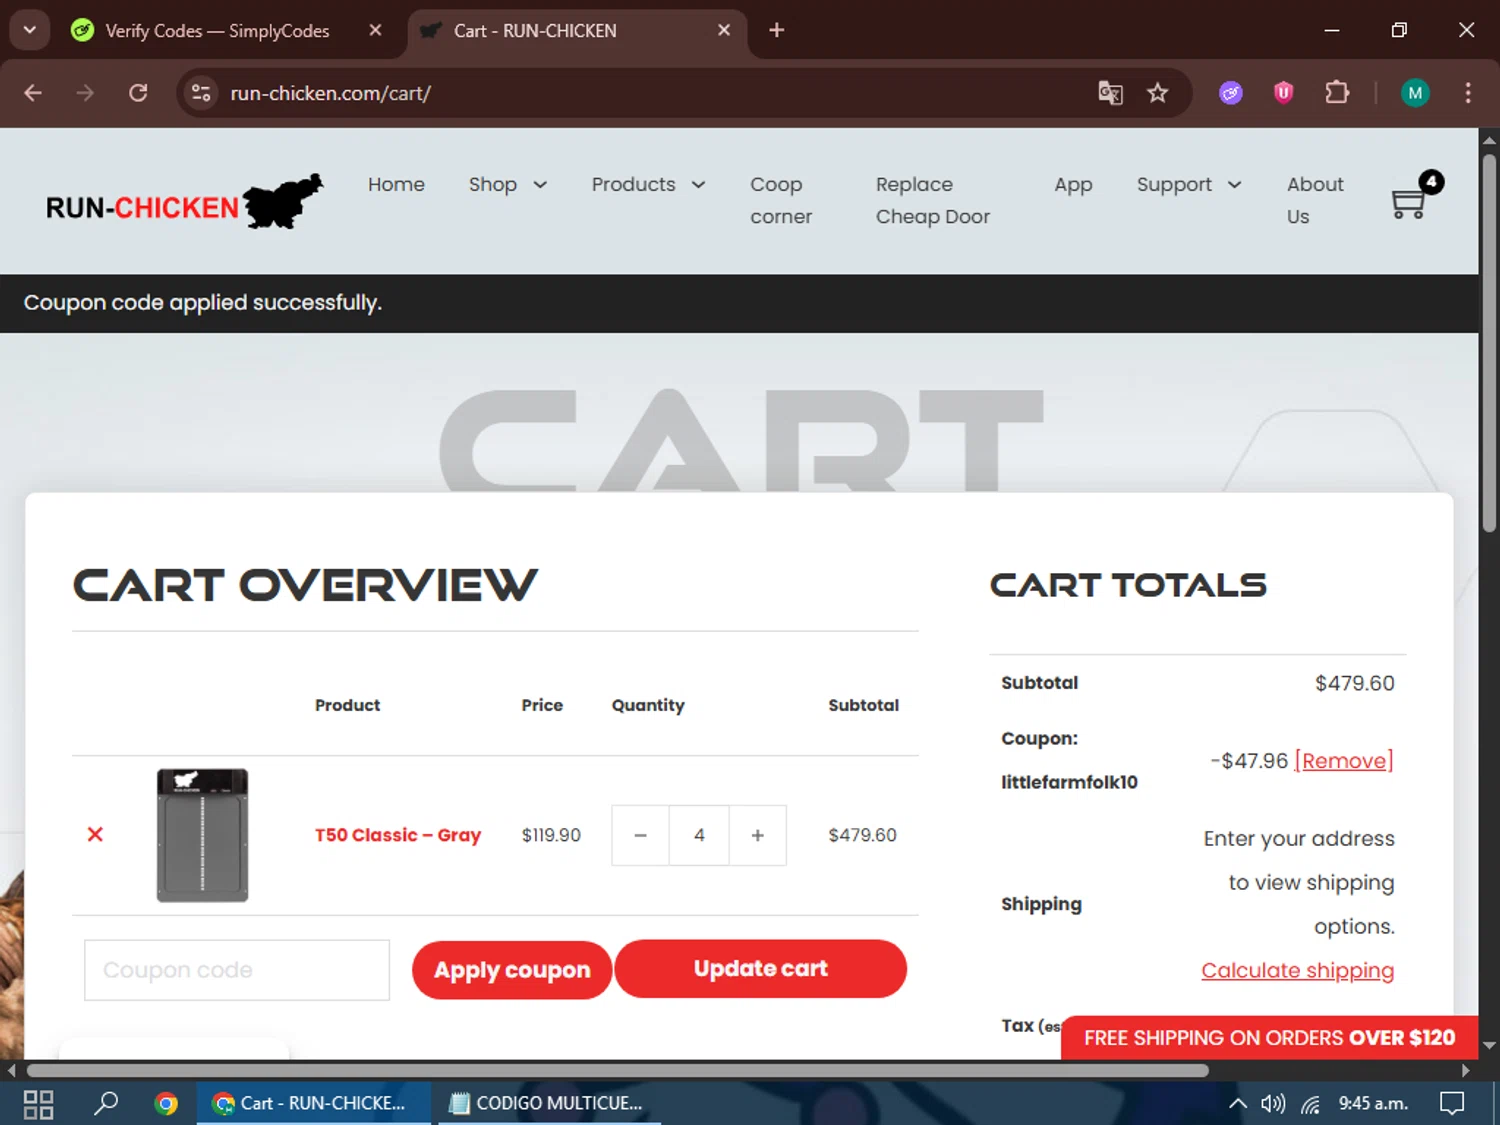Open the Chrome profile avatar M

[x=1415, y=93]
